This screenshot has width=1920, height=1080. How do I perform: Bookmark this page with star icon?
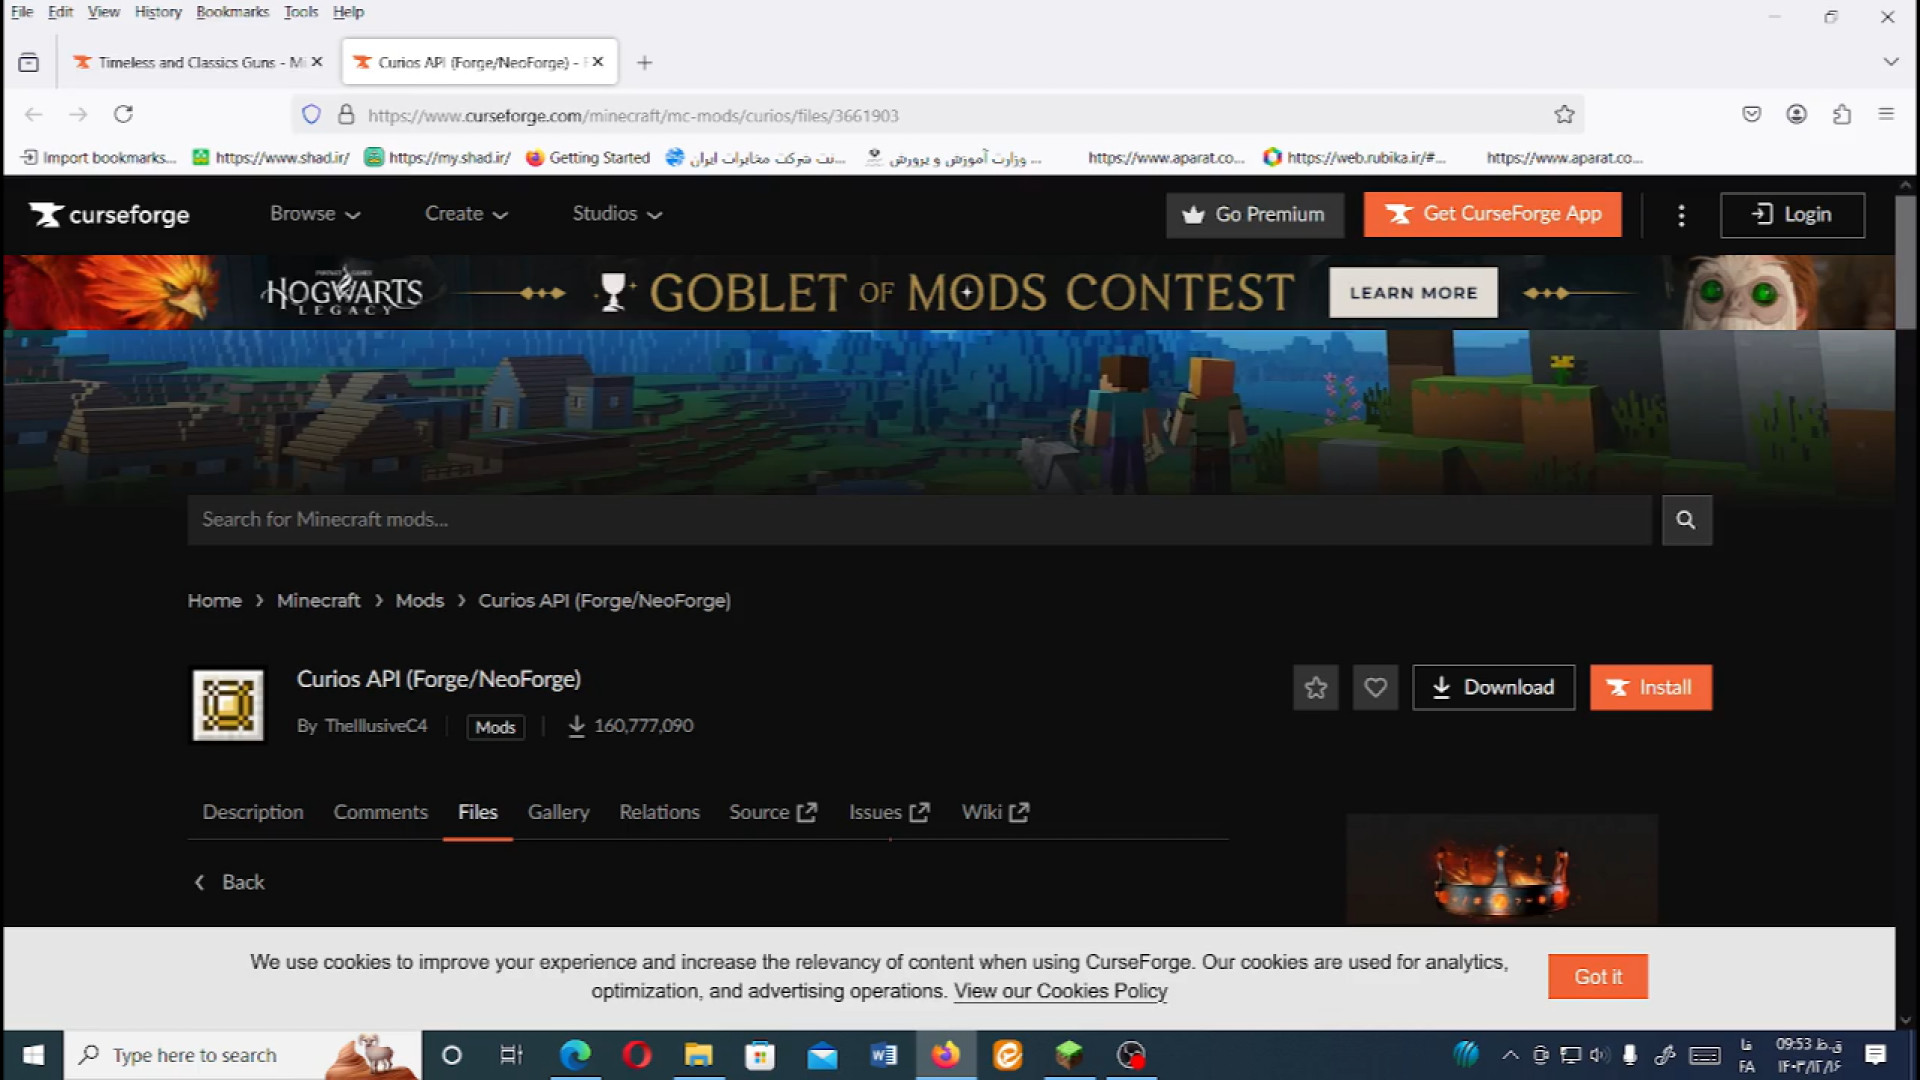1564,115
